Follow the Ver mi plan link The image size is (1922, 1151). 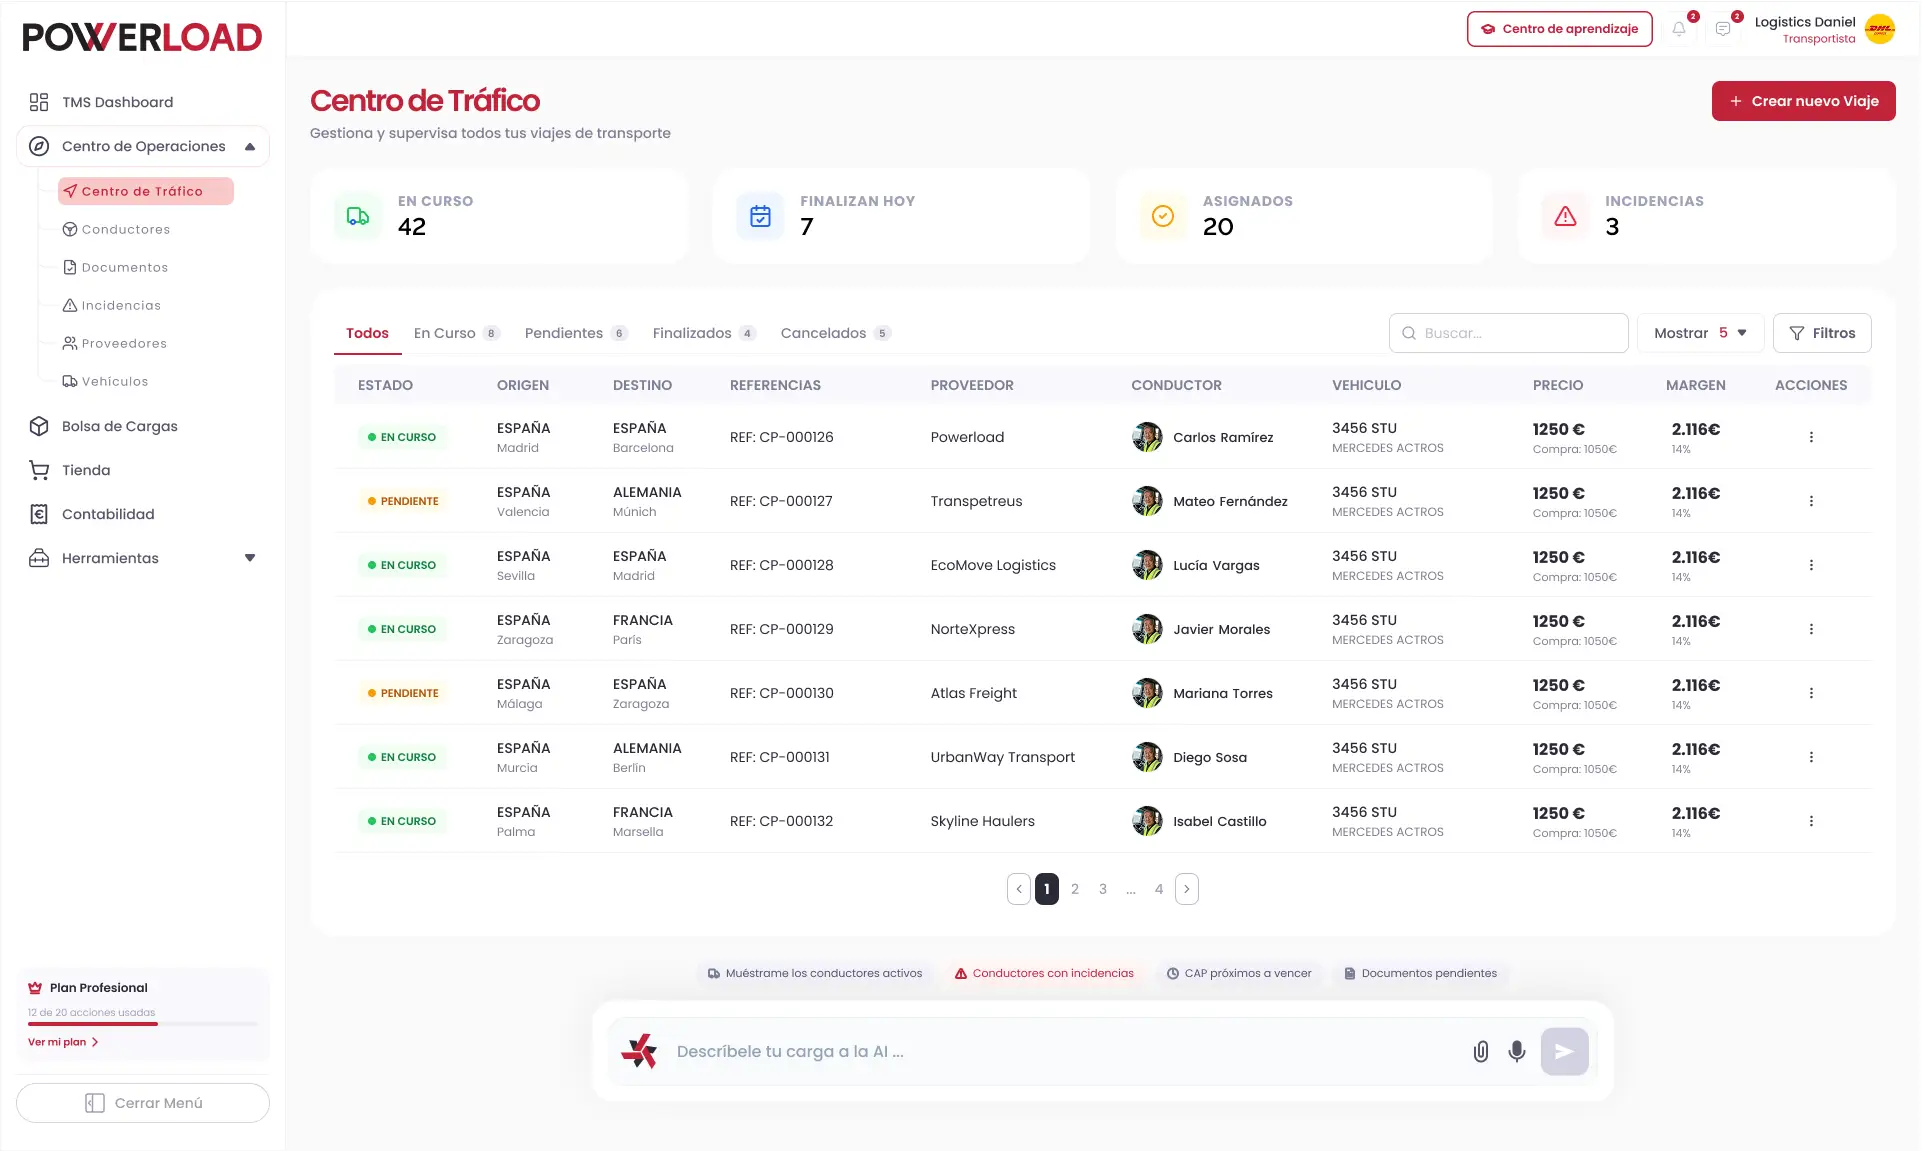pos(63,1042)
